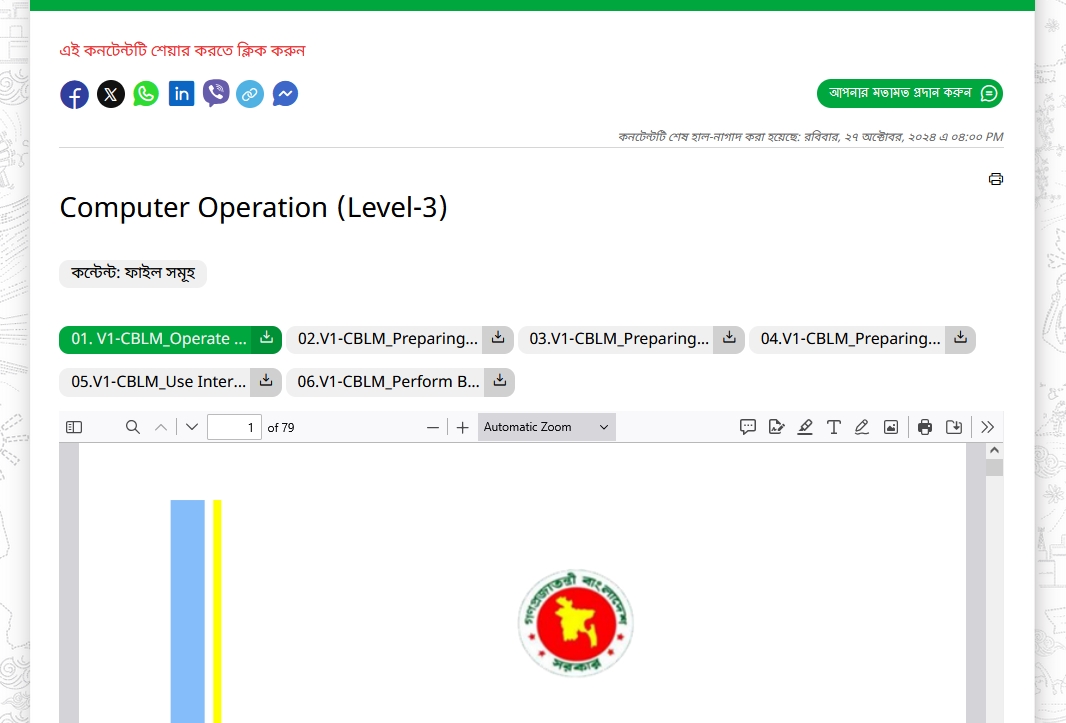Open the Find in document tool
Viewport: 1066px width, 723px height.
(x=132, y=427)
